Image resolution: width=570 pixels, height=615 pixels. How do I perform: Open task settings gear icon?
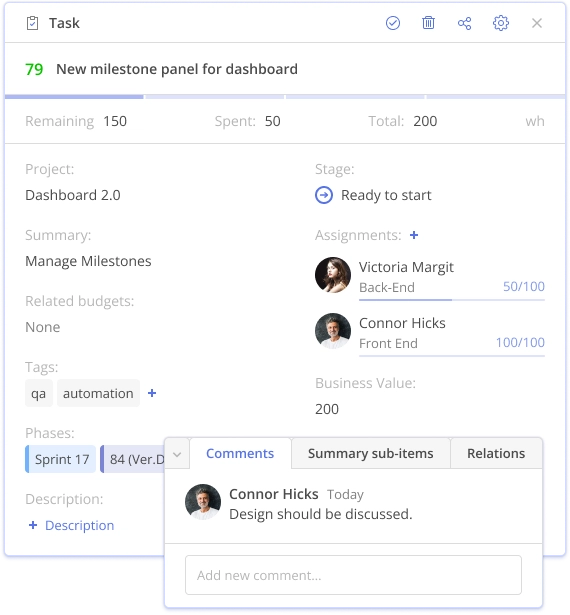501,23
